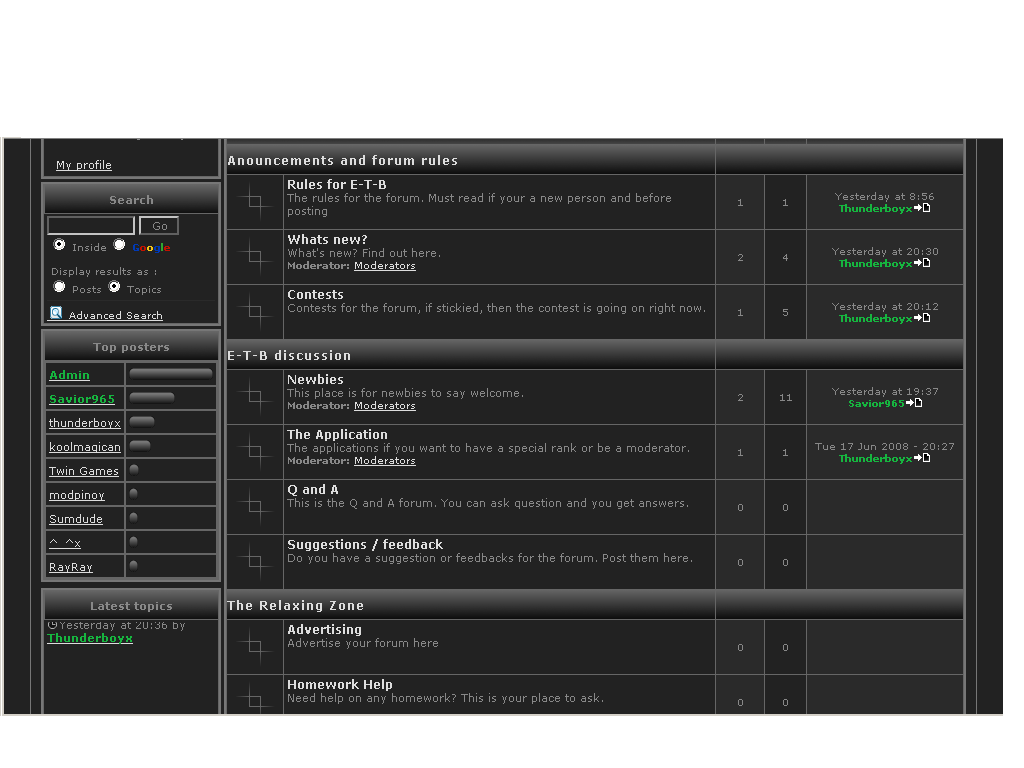Open koolmagican profile in Top posters

85,447
